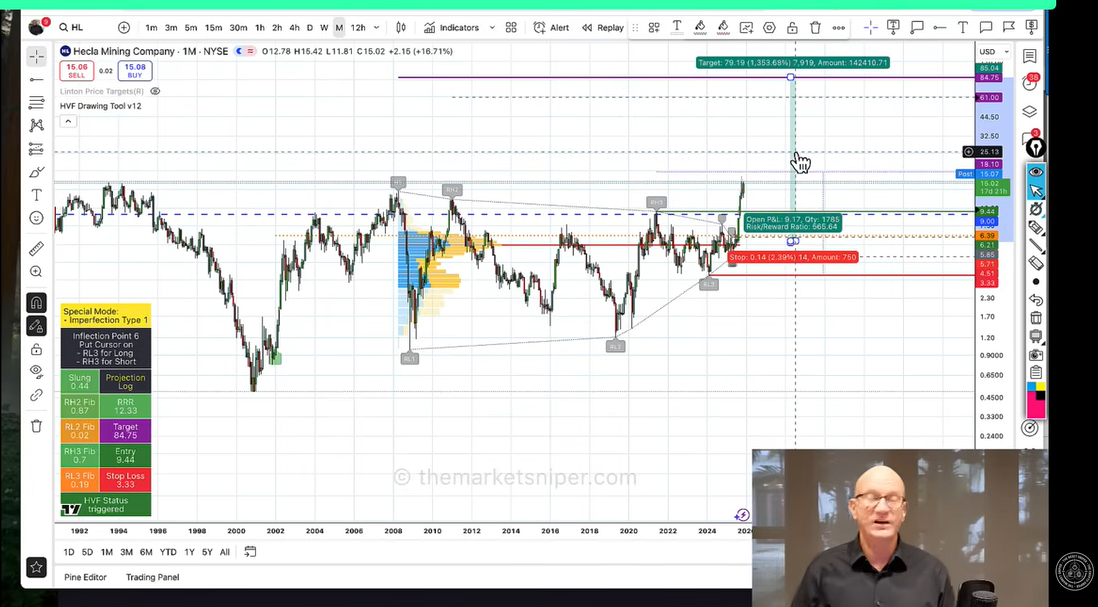
Task: Select the 15m timeframe
Action: [214, 28]
